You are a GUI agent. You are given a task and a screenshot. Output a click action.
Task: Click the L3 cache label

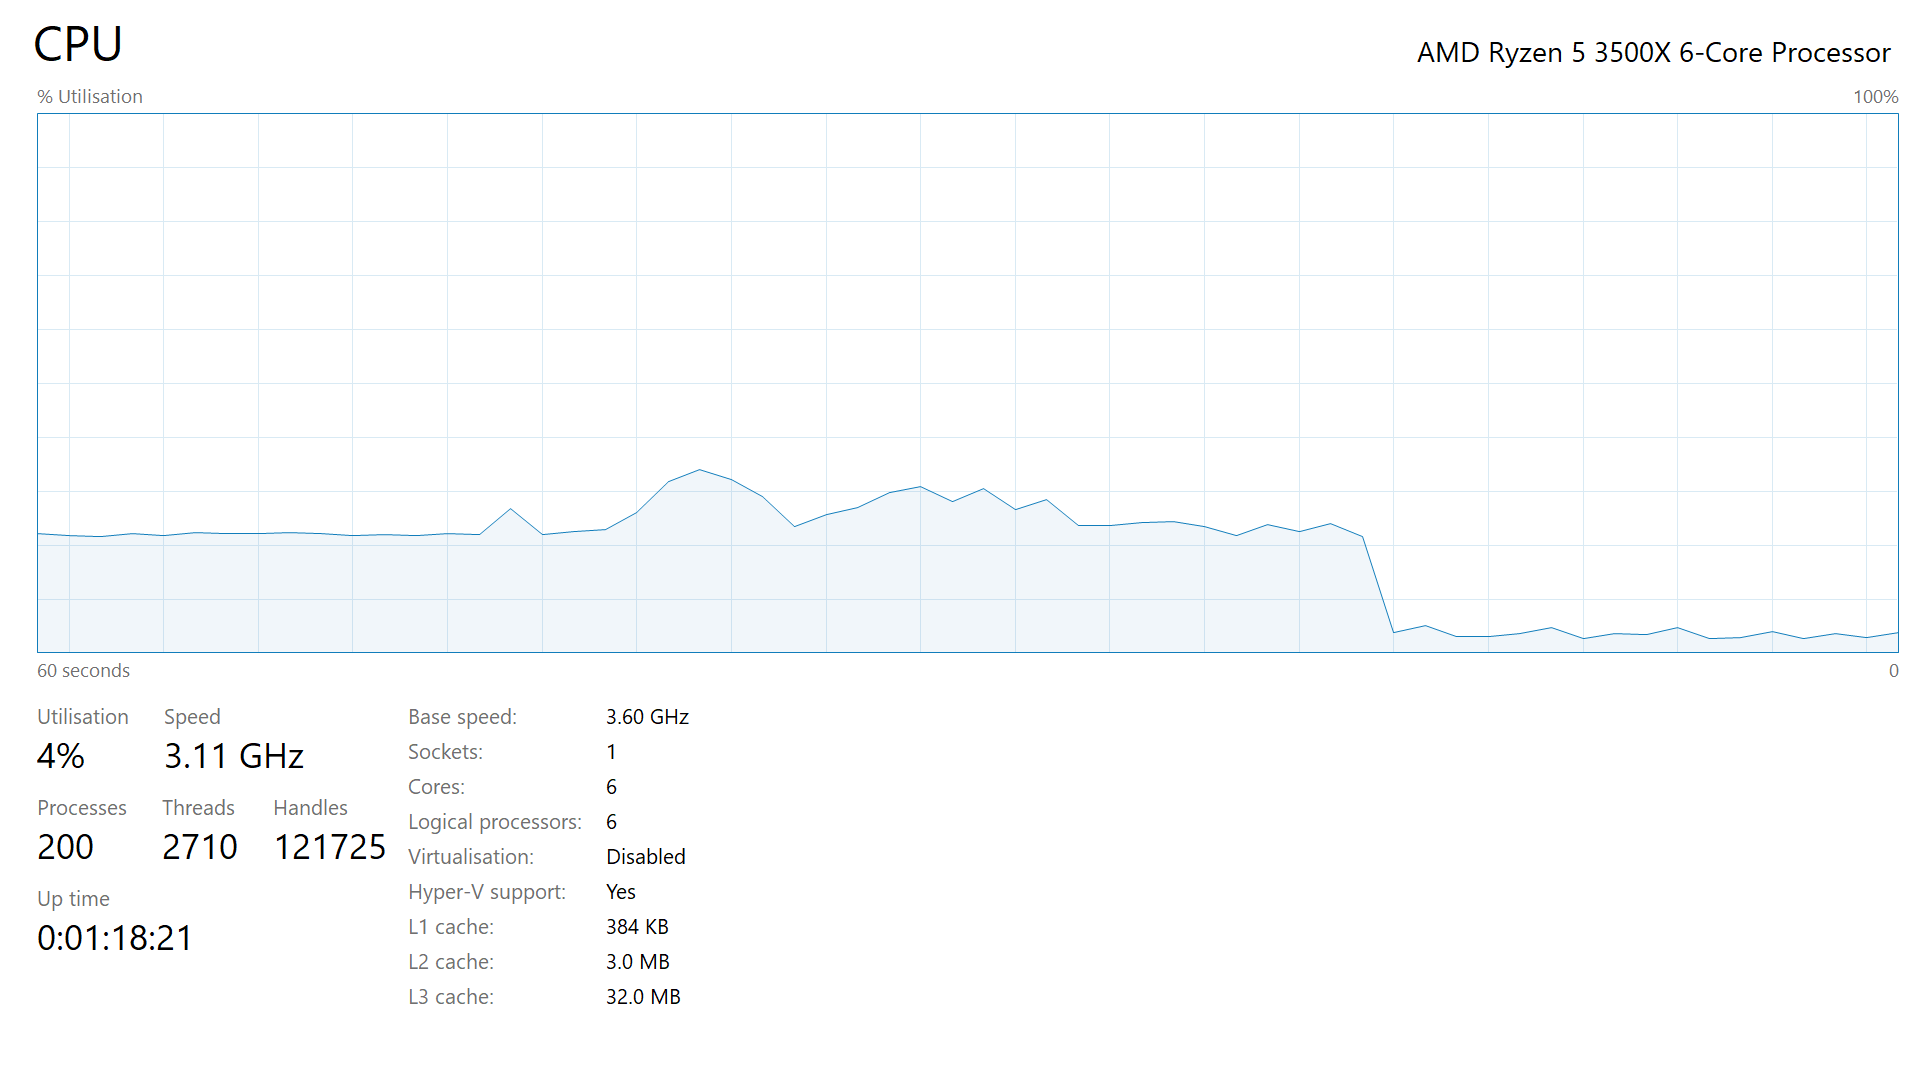pos(451,996)
